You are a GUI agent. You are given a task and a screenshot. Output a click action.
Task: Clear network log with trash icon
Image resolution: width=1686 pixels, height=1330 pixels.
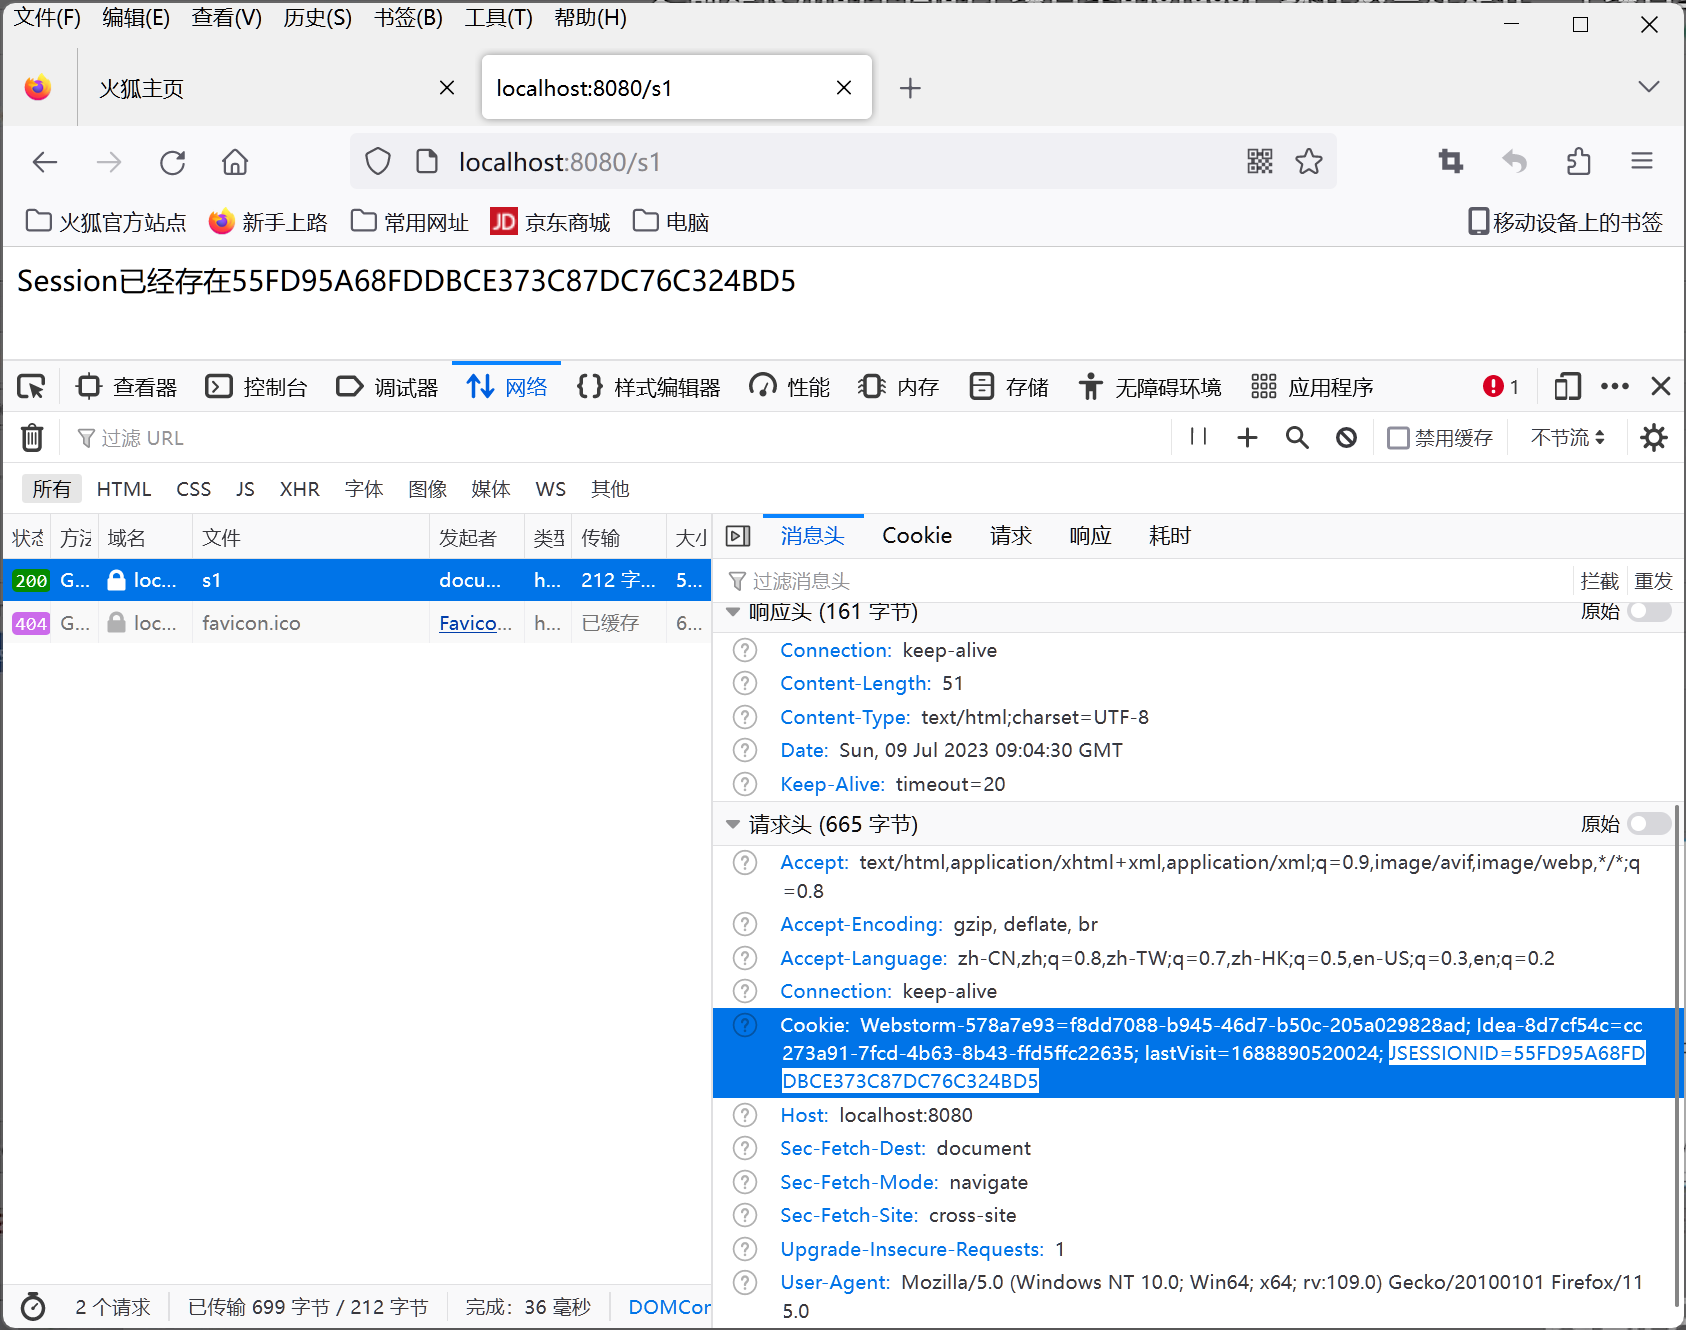click(32, 438)
